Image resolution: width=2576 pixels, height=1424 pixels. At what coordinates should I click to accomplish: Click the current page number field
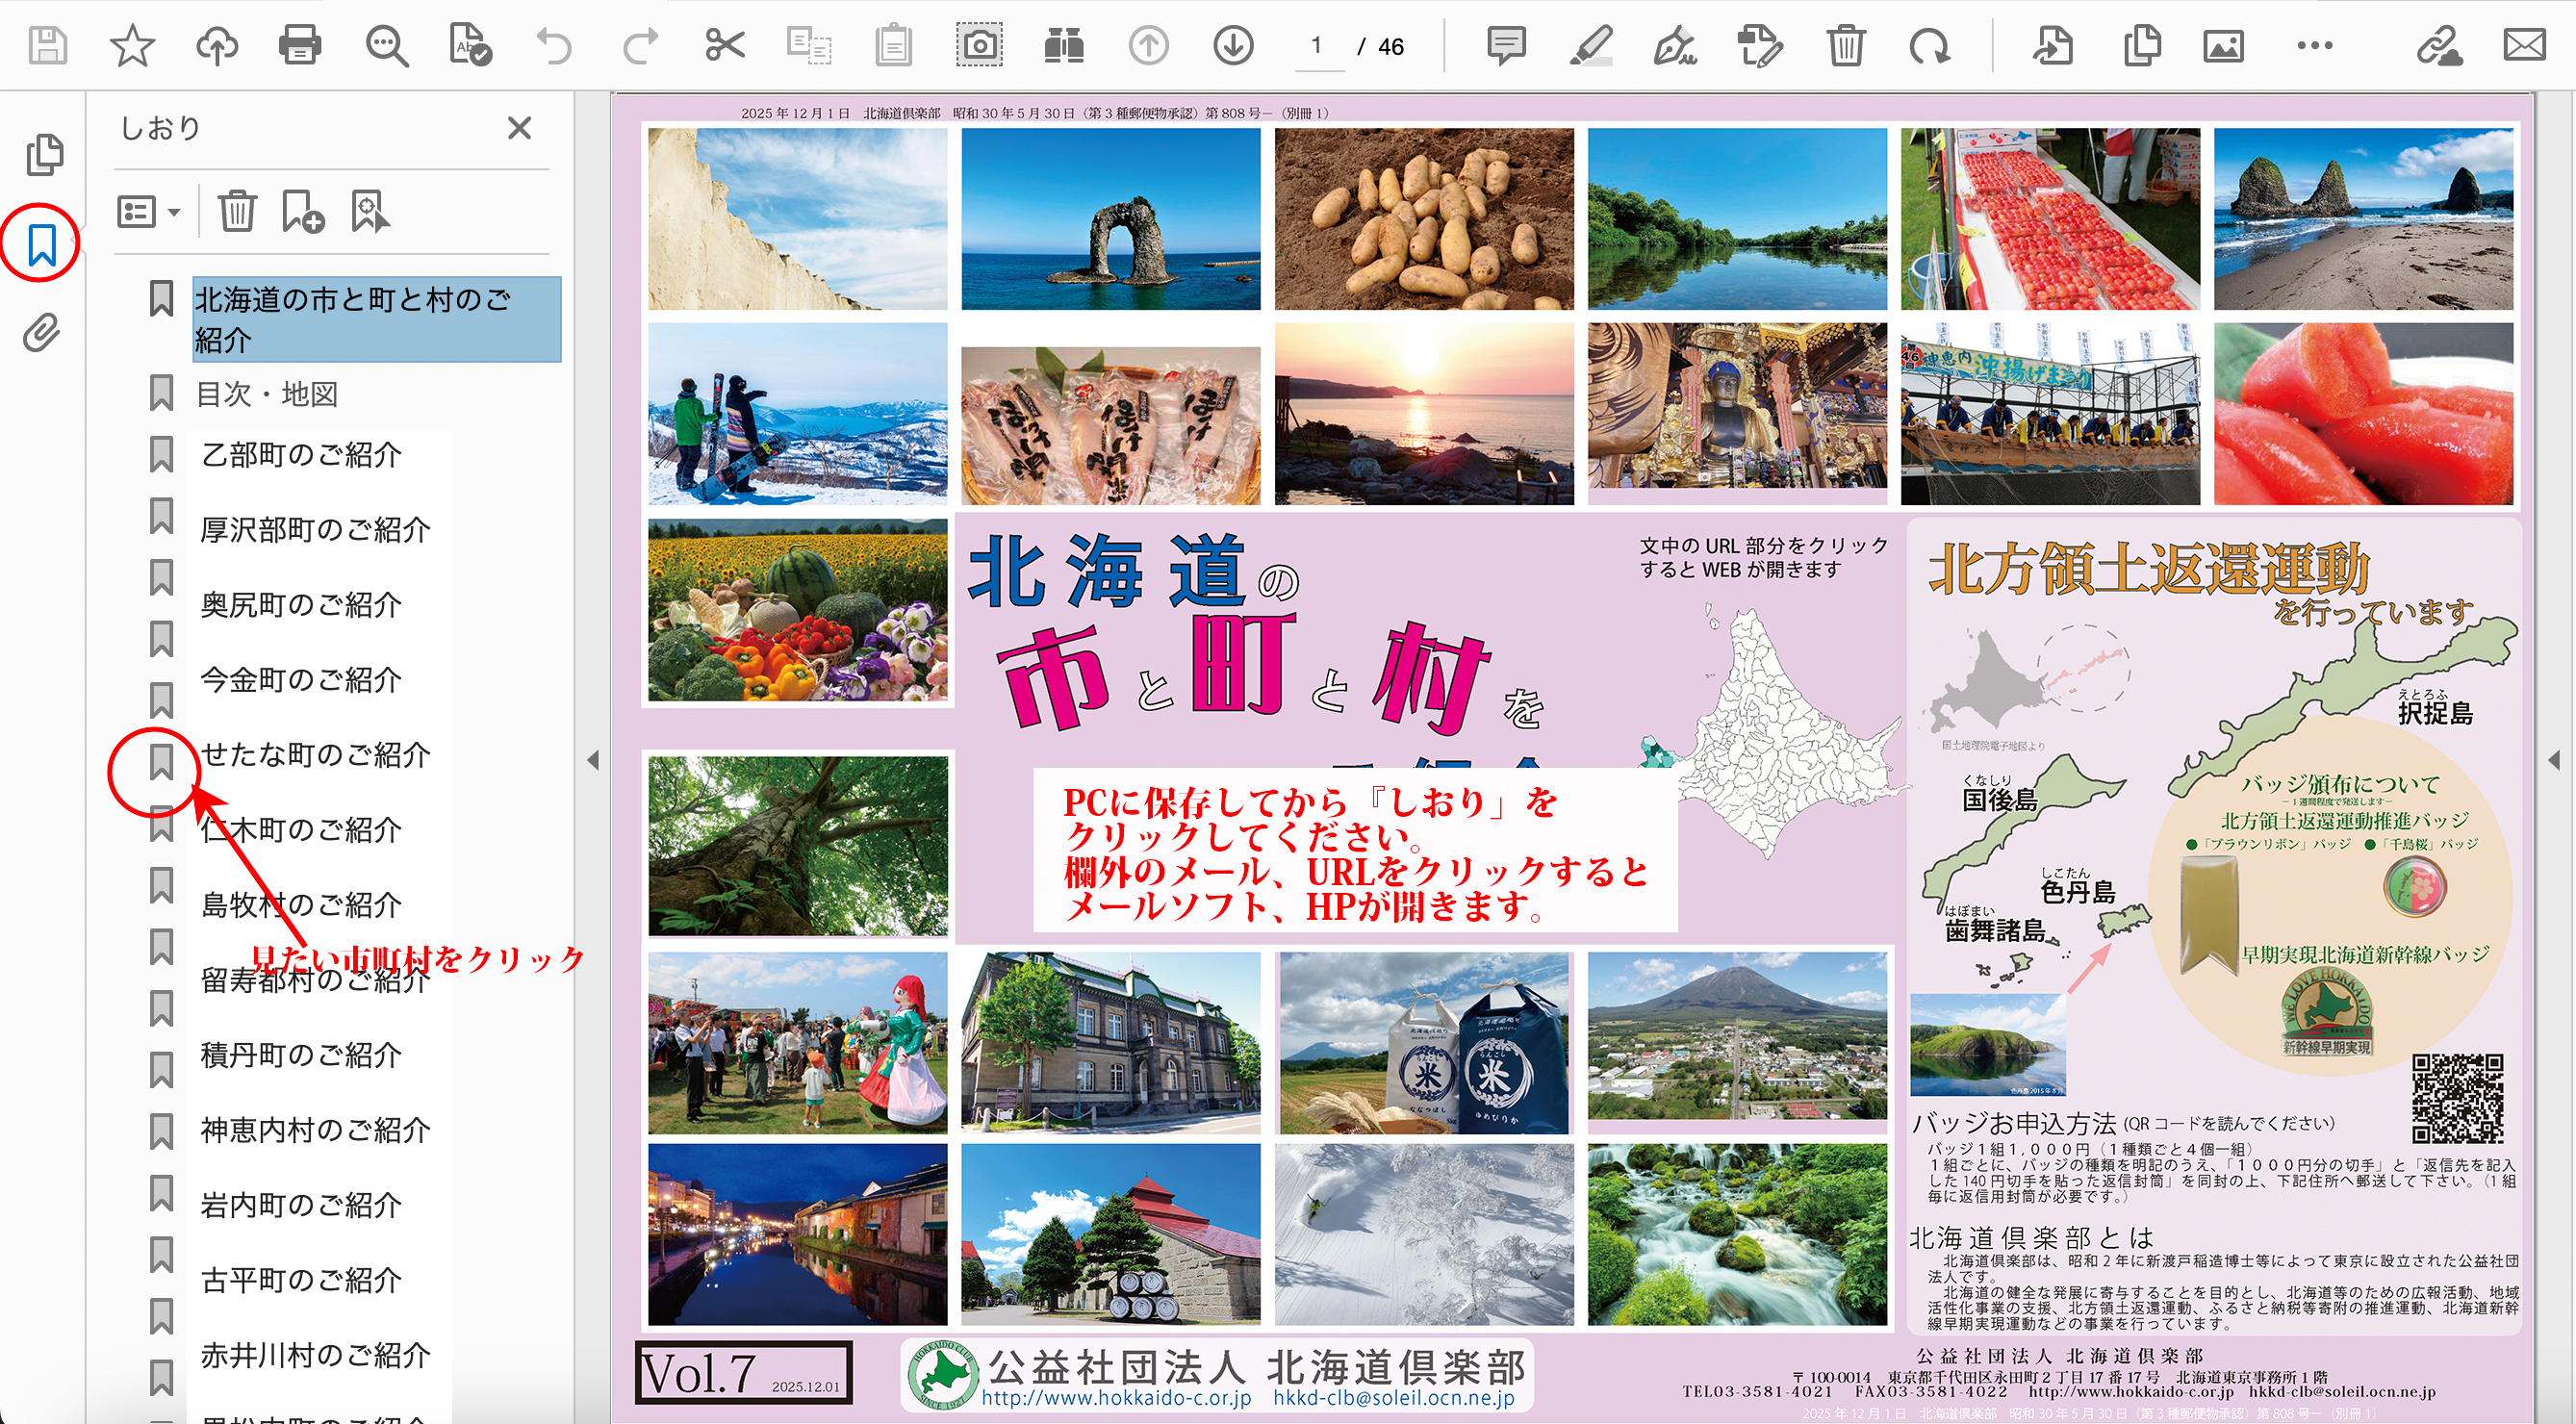(1317, 46)
